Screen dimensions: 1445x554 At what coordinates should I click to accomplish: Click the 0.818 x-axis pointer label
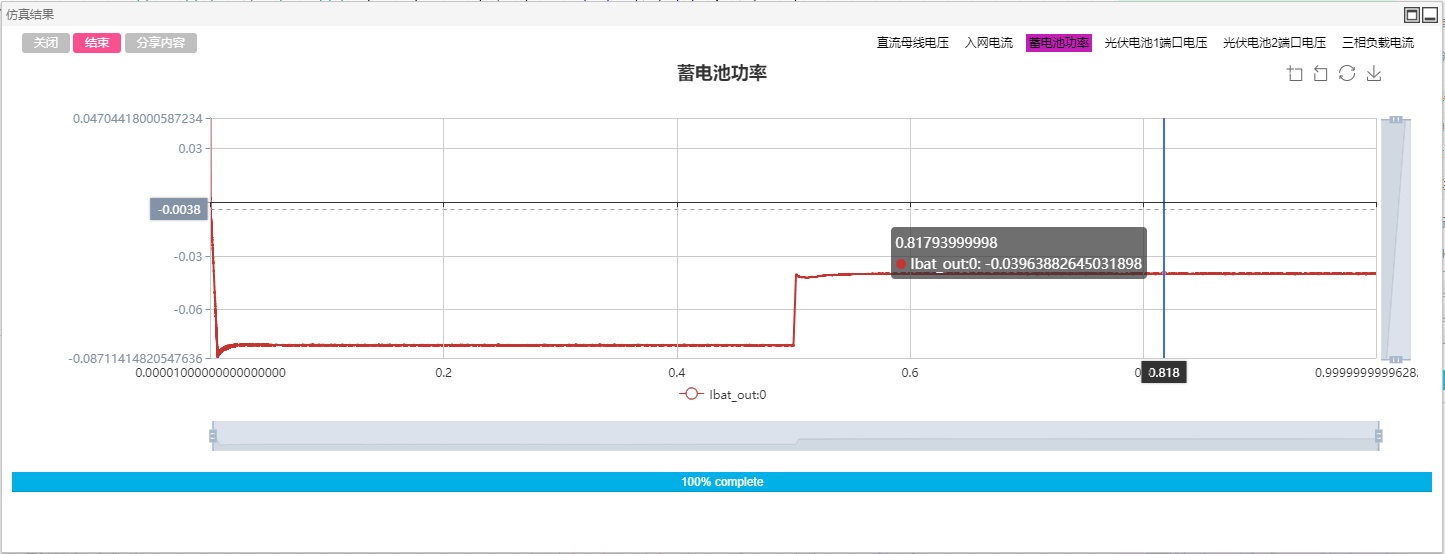click(1164, 373)
